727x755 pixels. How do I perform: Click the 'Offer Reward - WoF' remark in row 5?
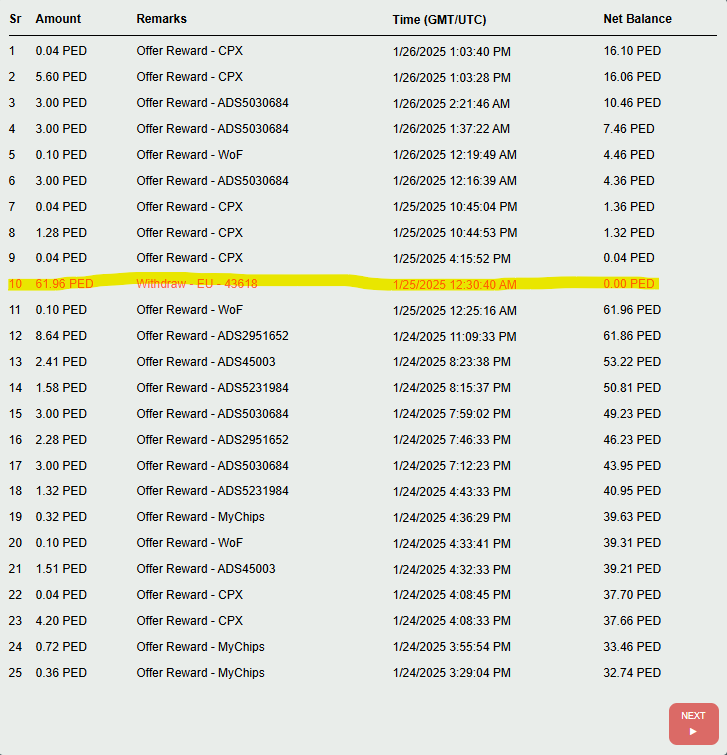(190, 155)
